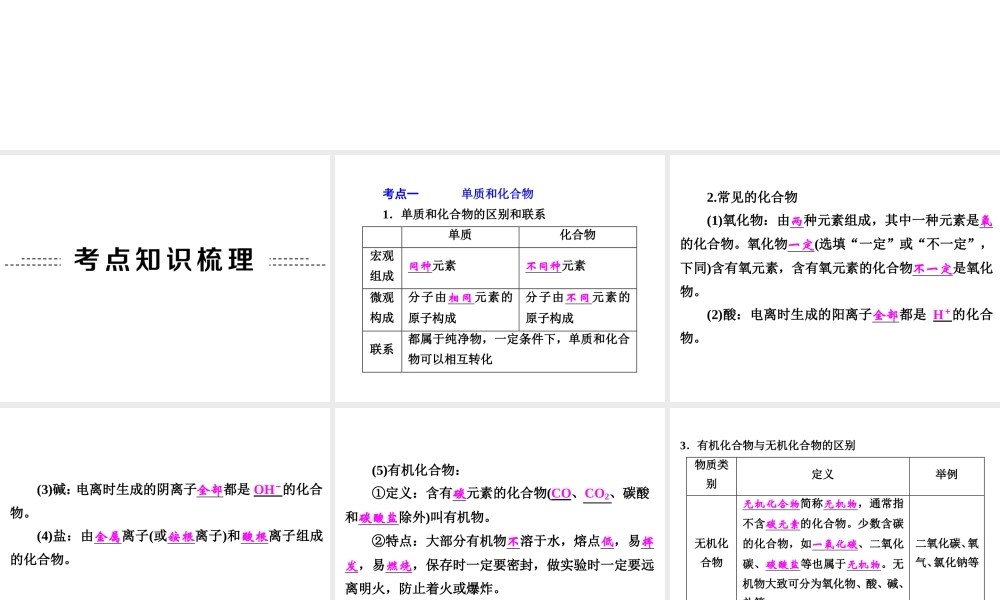Open the slide about (3)碱 and (4)盐

click(165, 504)
